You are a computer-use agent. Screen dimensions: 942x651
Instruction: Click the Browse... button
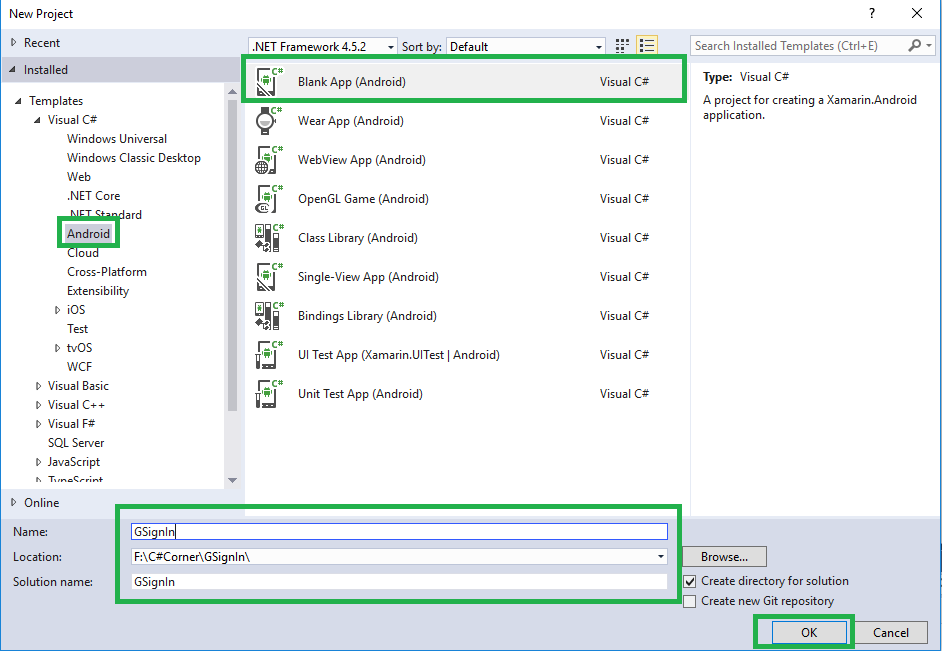[x=724, y=557]
